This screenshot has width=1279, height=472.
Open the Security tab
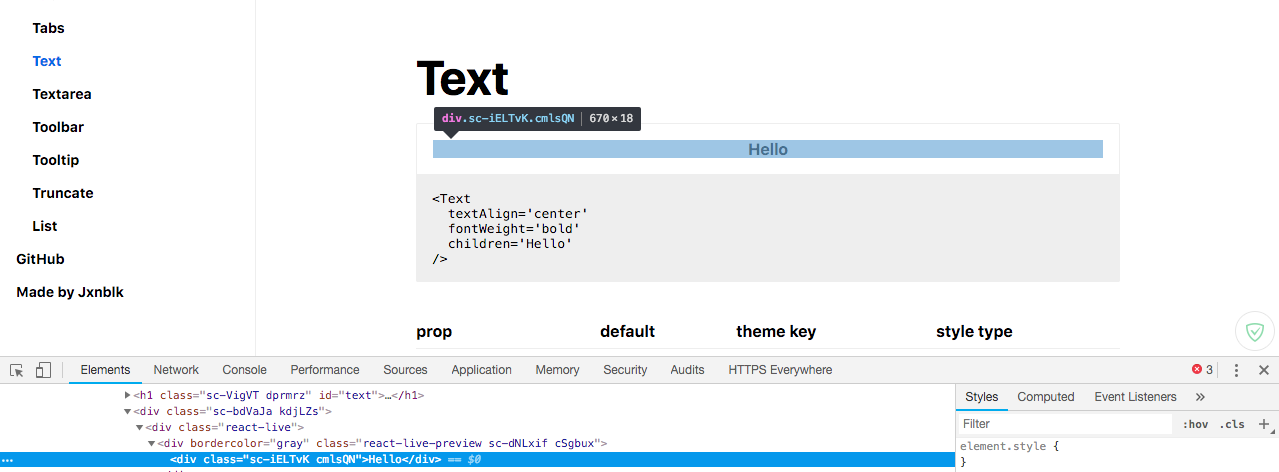point(625,370)
